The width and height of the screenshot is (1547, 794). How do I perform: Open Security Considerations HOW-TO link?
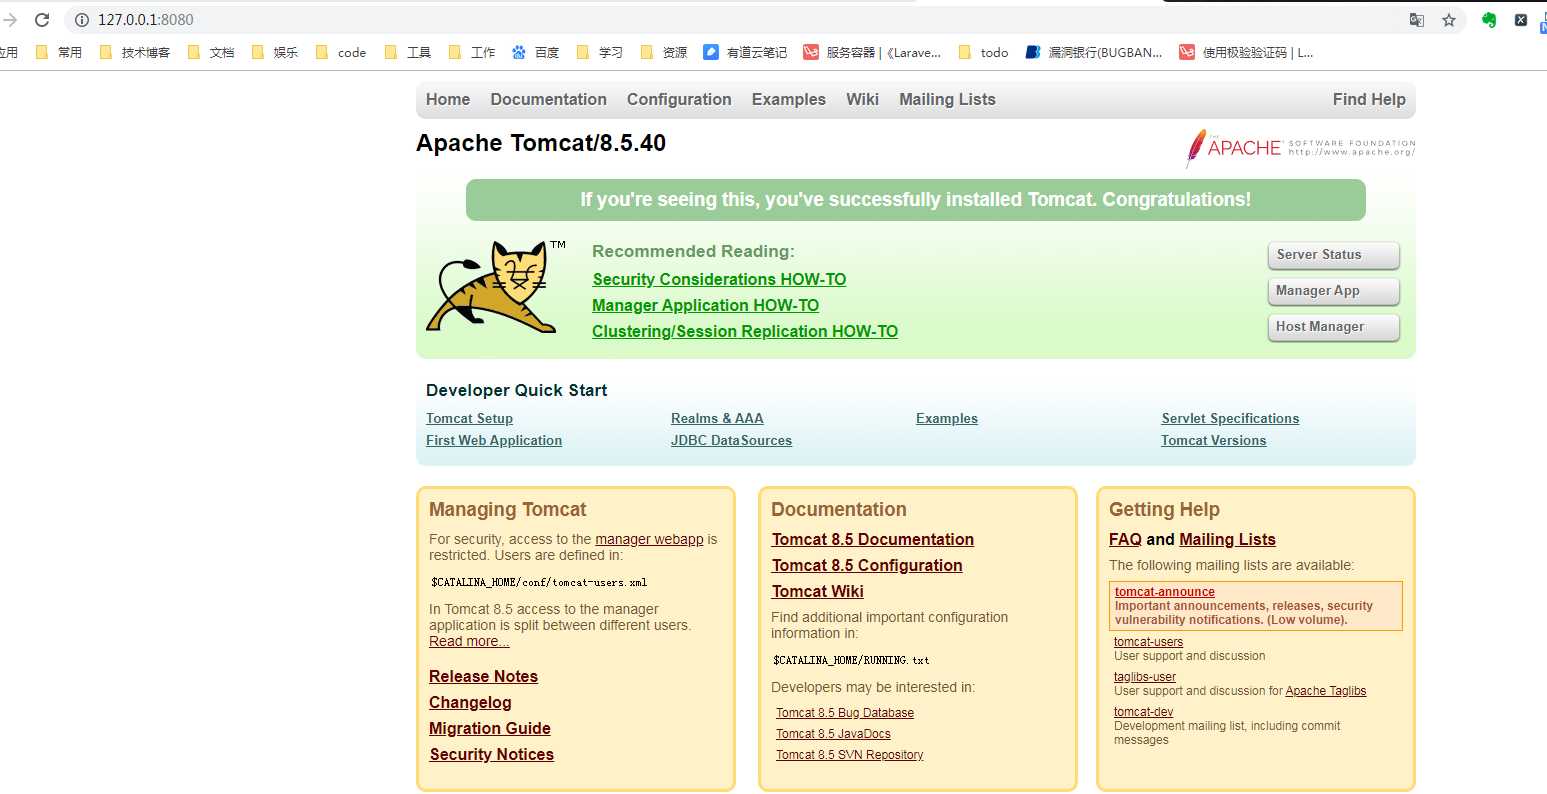click(719, 279)
